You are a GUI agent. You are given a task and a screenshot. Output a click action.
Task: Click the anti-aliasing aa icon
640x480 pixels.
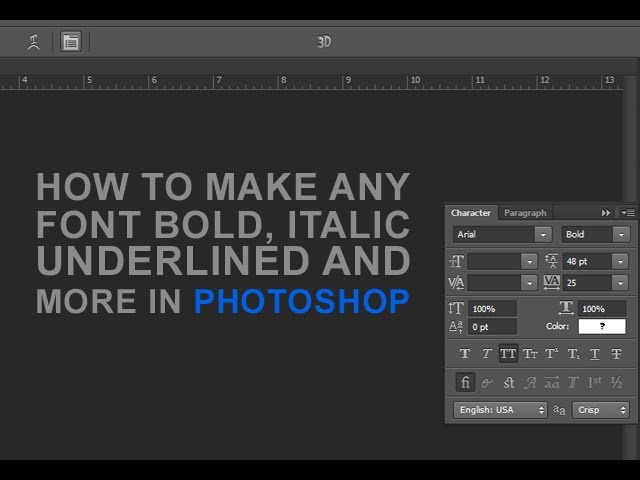point(559,410)
